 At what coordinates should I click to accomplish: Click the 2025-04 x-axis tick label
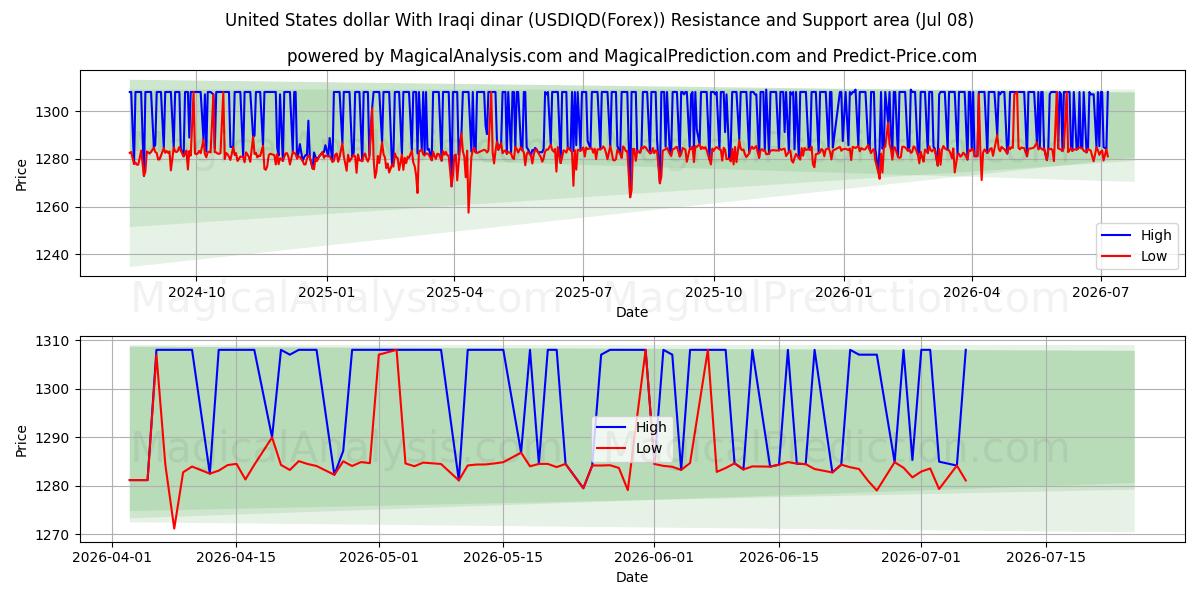(454, 292)
